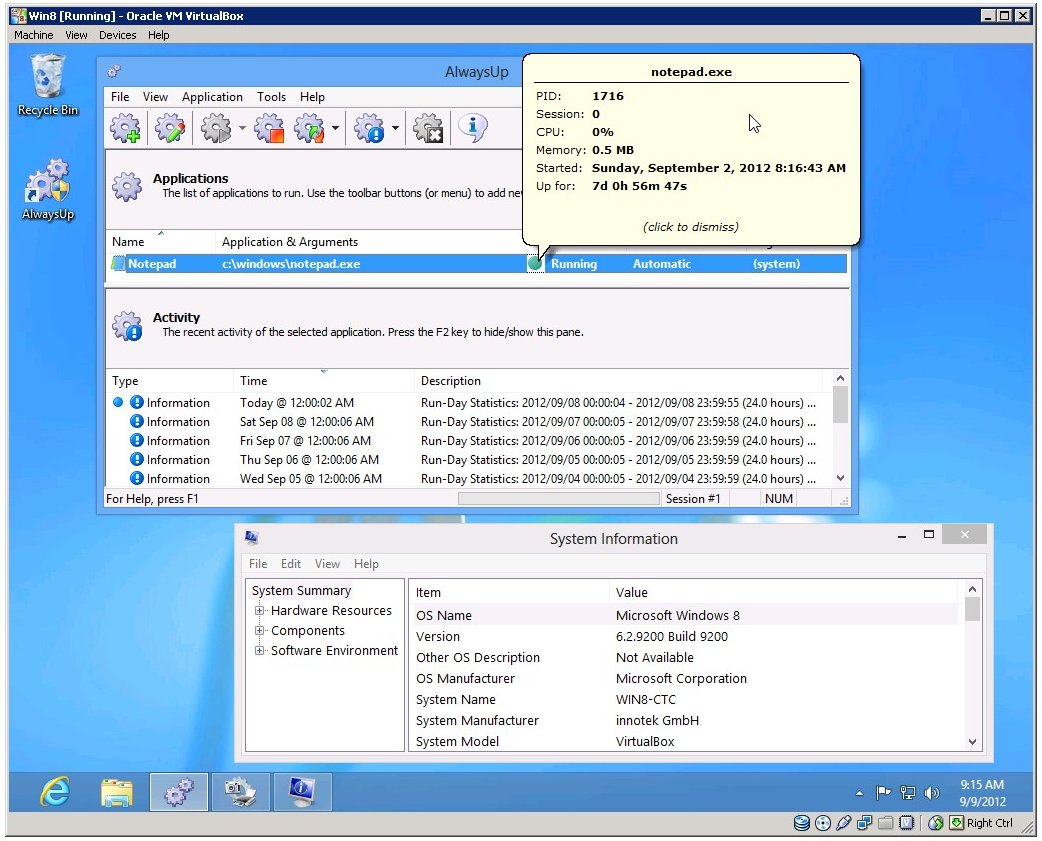Select the Sat Sep 08 activity entry
The width and height of the screenshot is (1042, 841).
click(465, 422)
